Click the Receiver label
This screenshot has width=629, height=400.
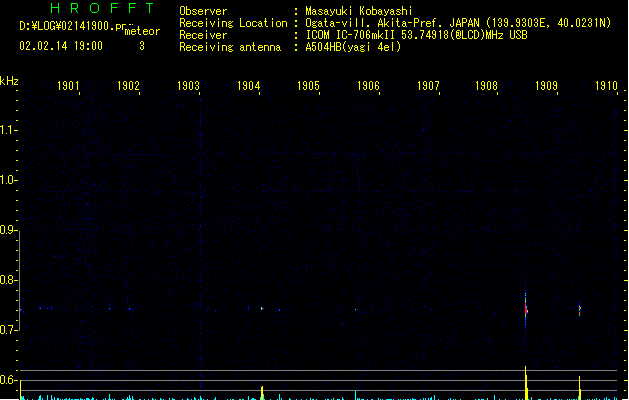(x=203, y=35)
